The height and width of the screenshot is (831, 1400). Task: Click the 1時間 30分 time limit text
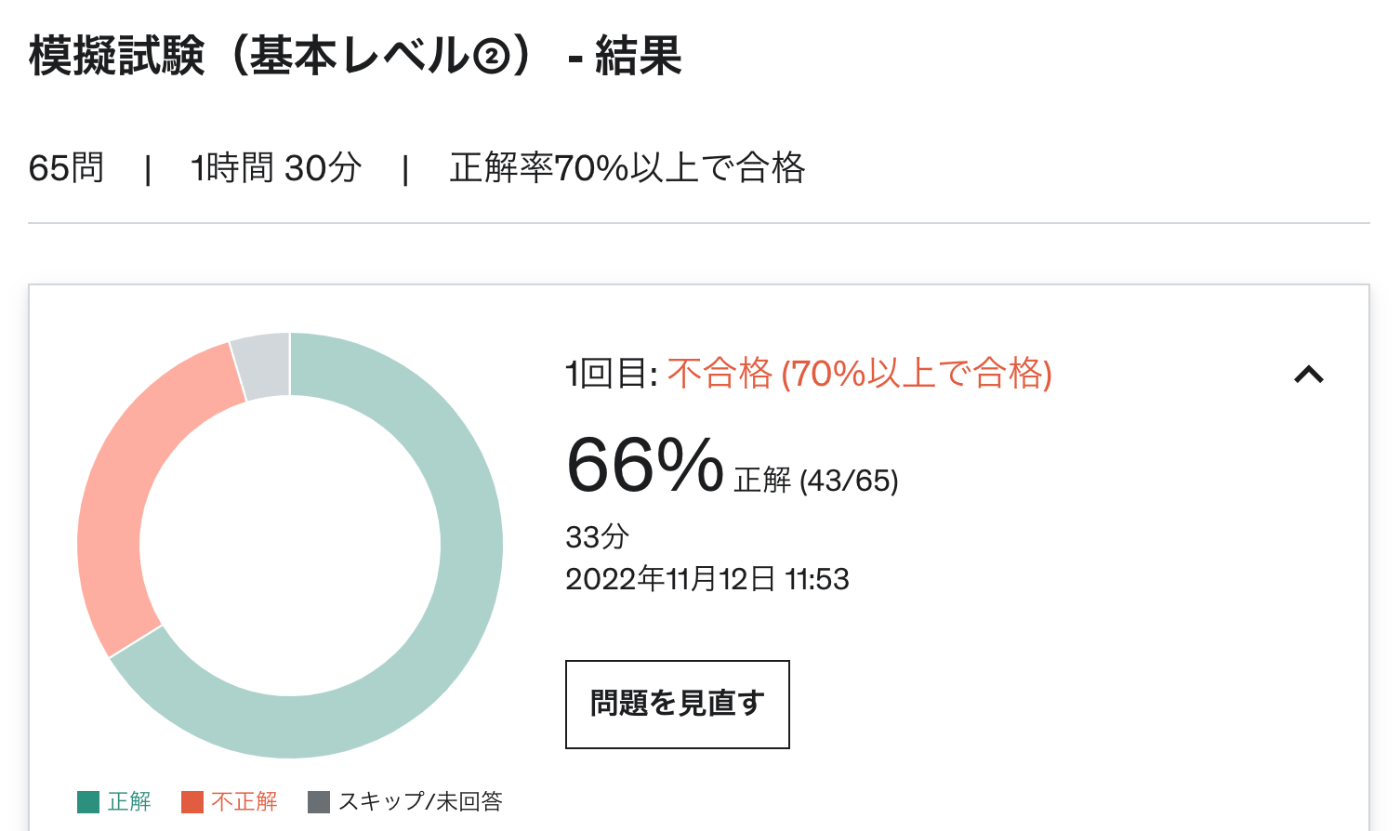[x=275, y=168]
